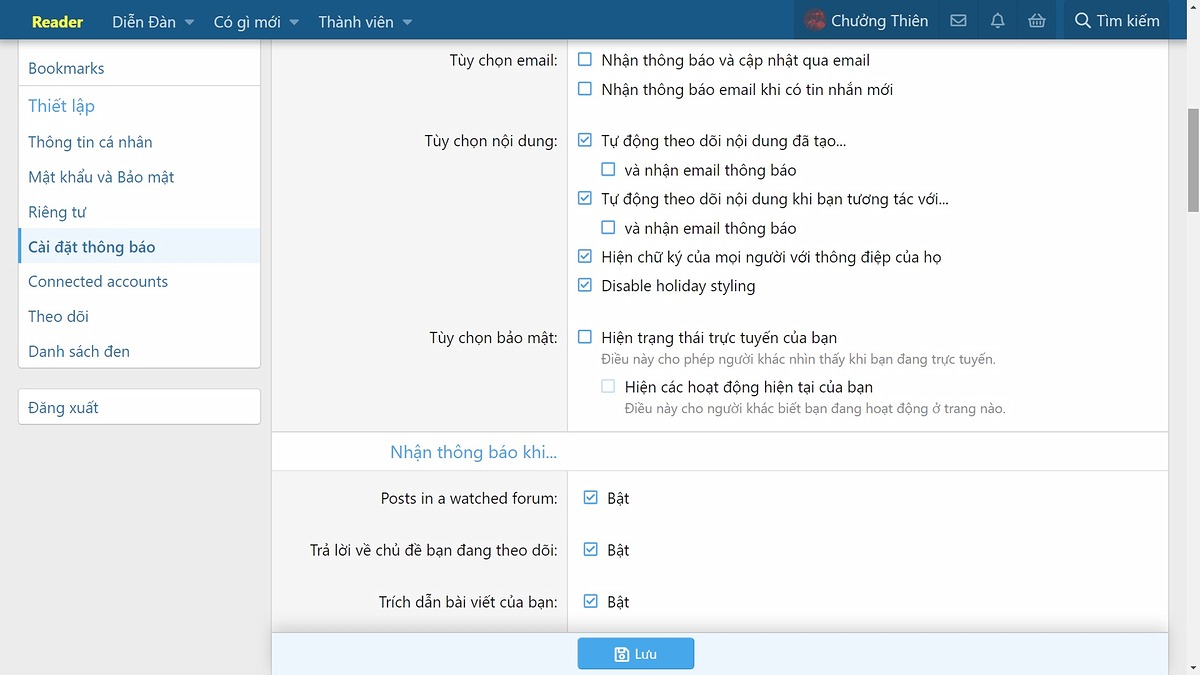Screen dimensions: 1200x675
Task: Disable Posts in a watched forum alert
Action: [591, 498]
